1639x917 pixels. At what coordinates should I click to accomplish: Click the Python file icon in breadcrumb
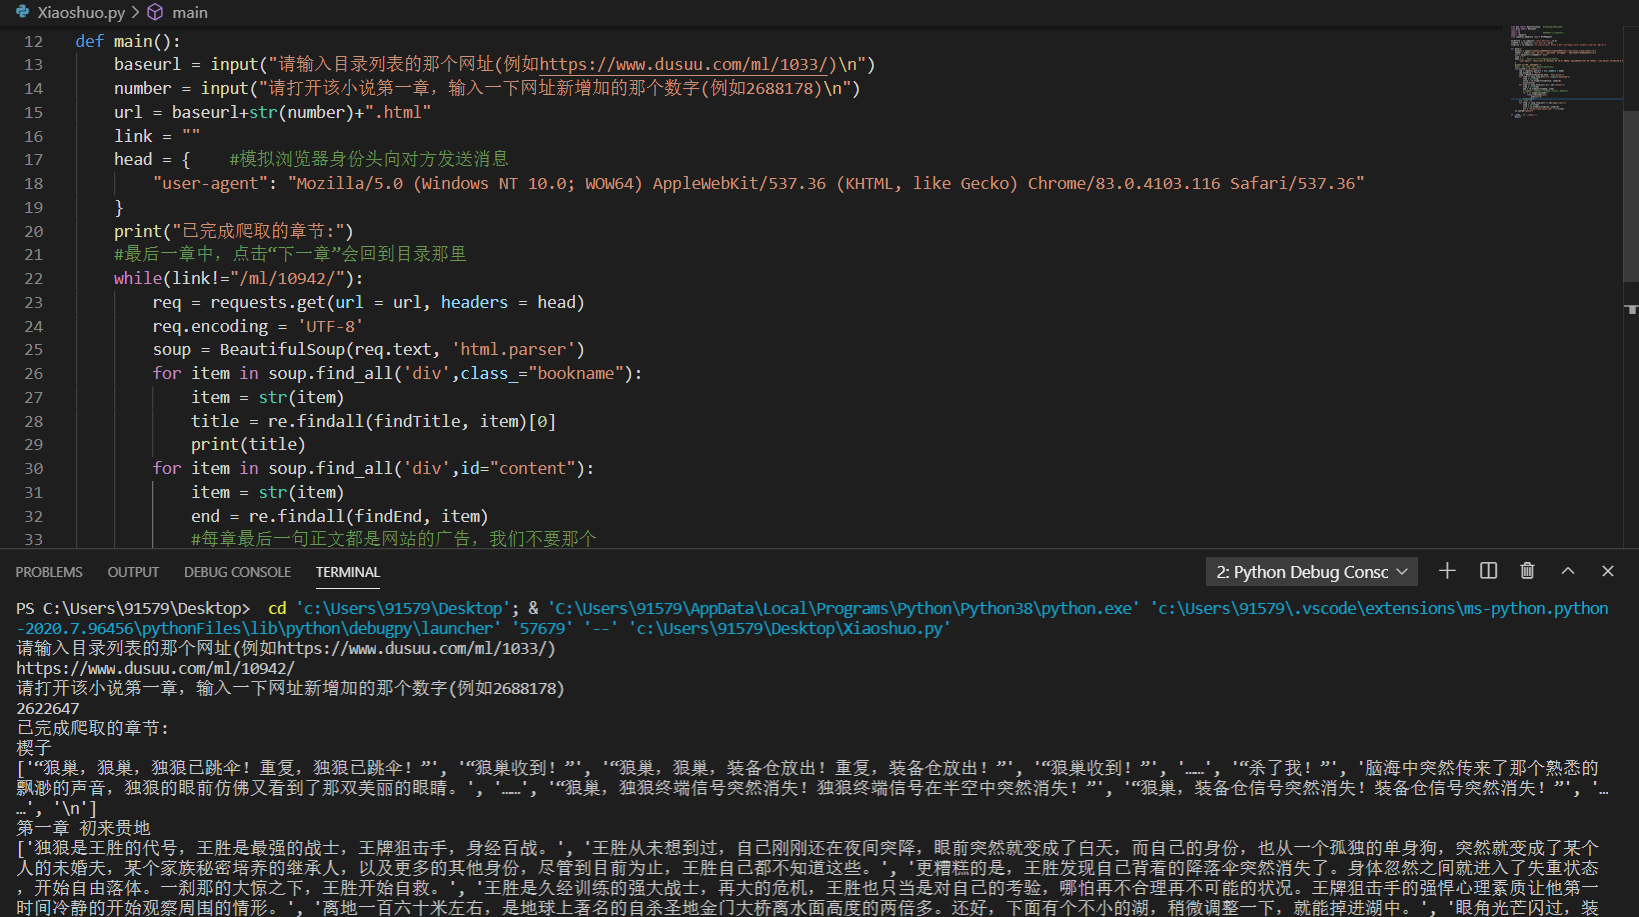(x=22, y=12)
